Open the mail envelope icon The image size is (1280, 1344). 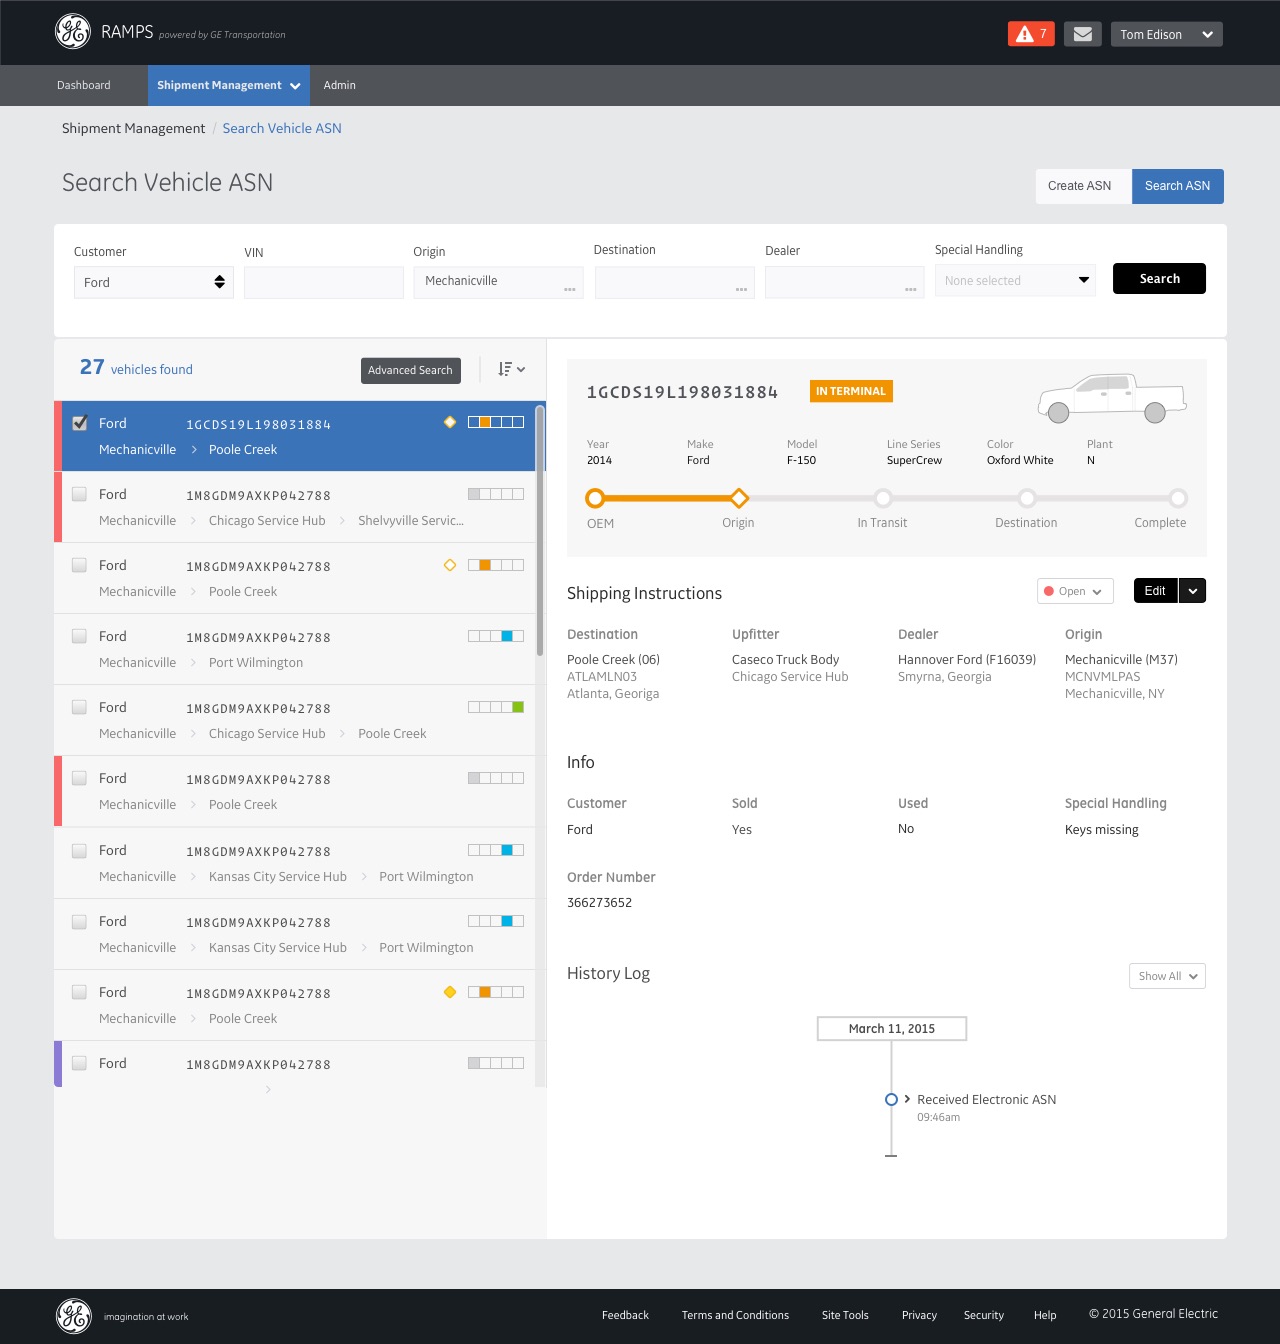click(1082, 34)
